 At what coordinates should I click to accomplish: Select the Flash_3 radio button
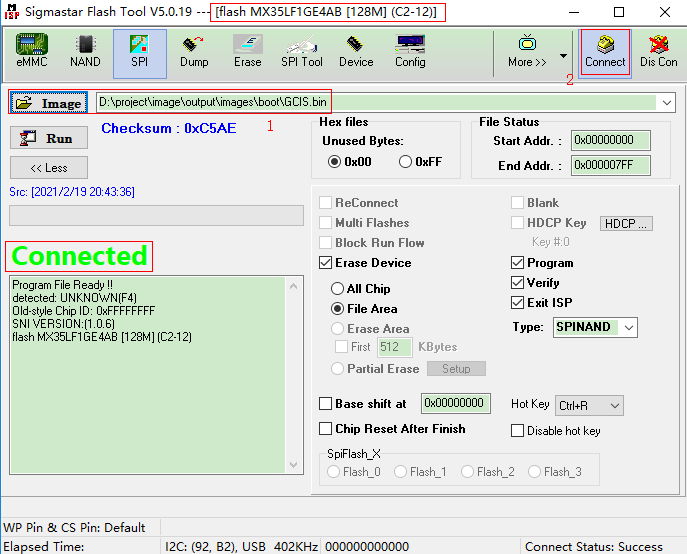(x=534, y=472)
